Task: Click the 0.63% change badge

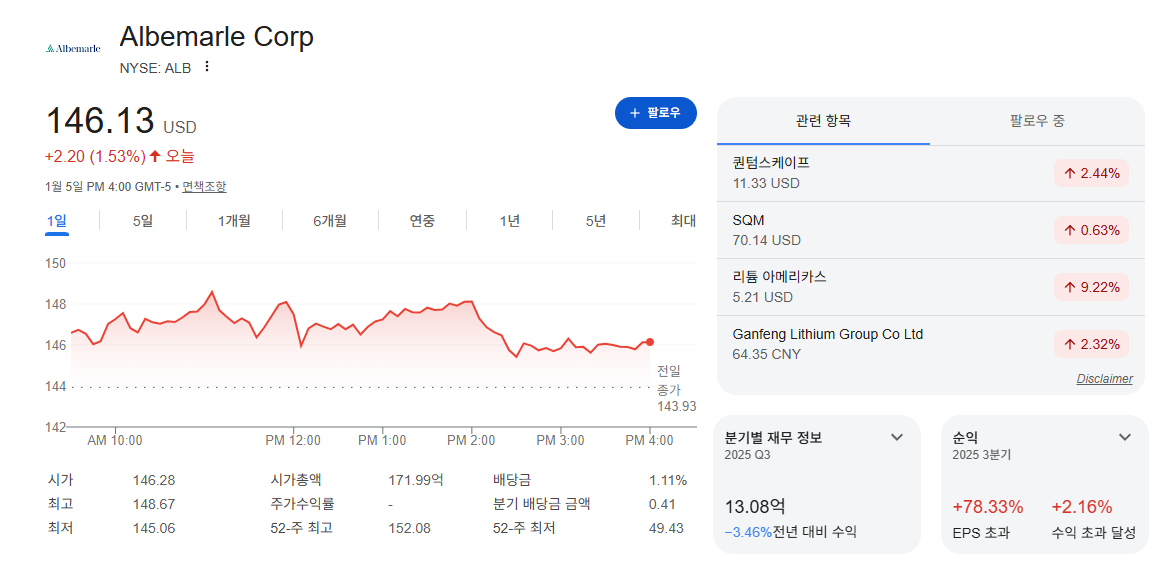Action: 1091,230
